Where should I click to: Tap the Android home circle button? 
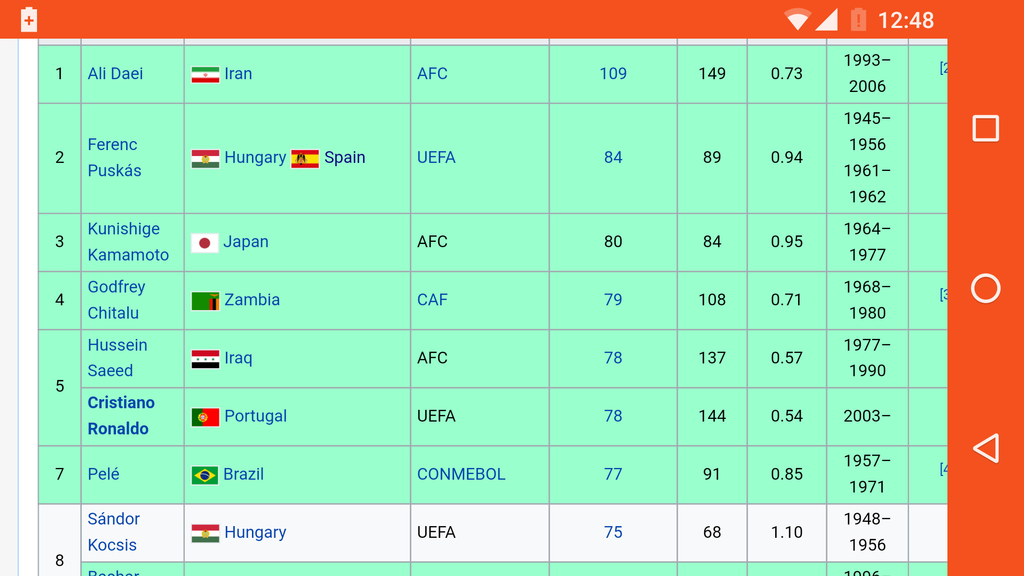(985, 288)
